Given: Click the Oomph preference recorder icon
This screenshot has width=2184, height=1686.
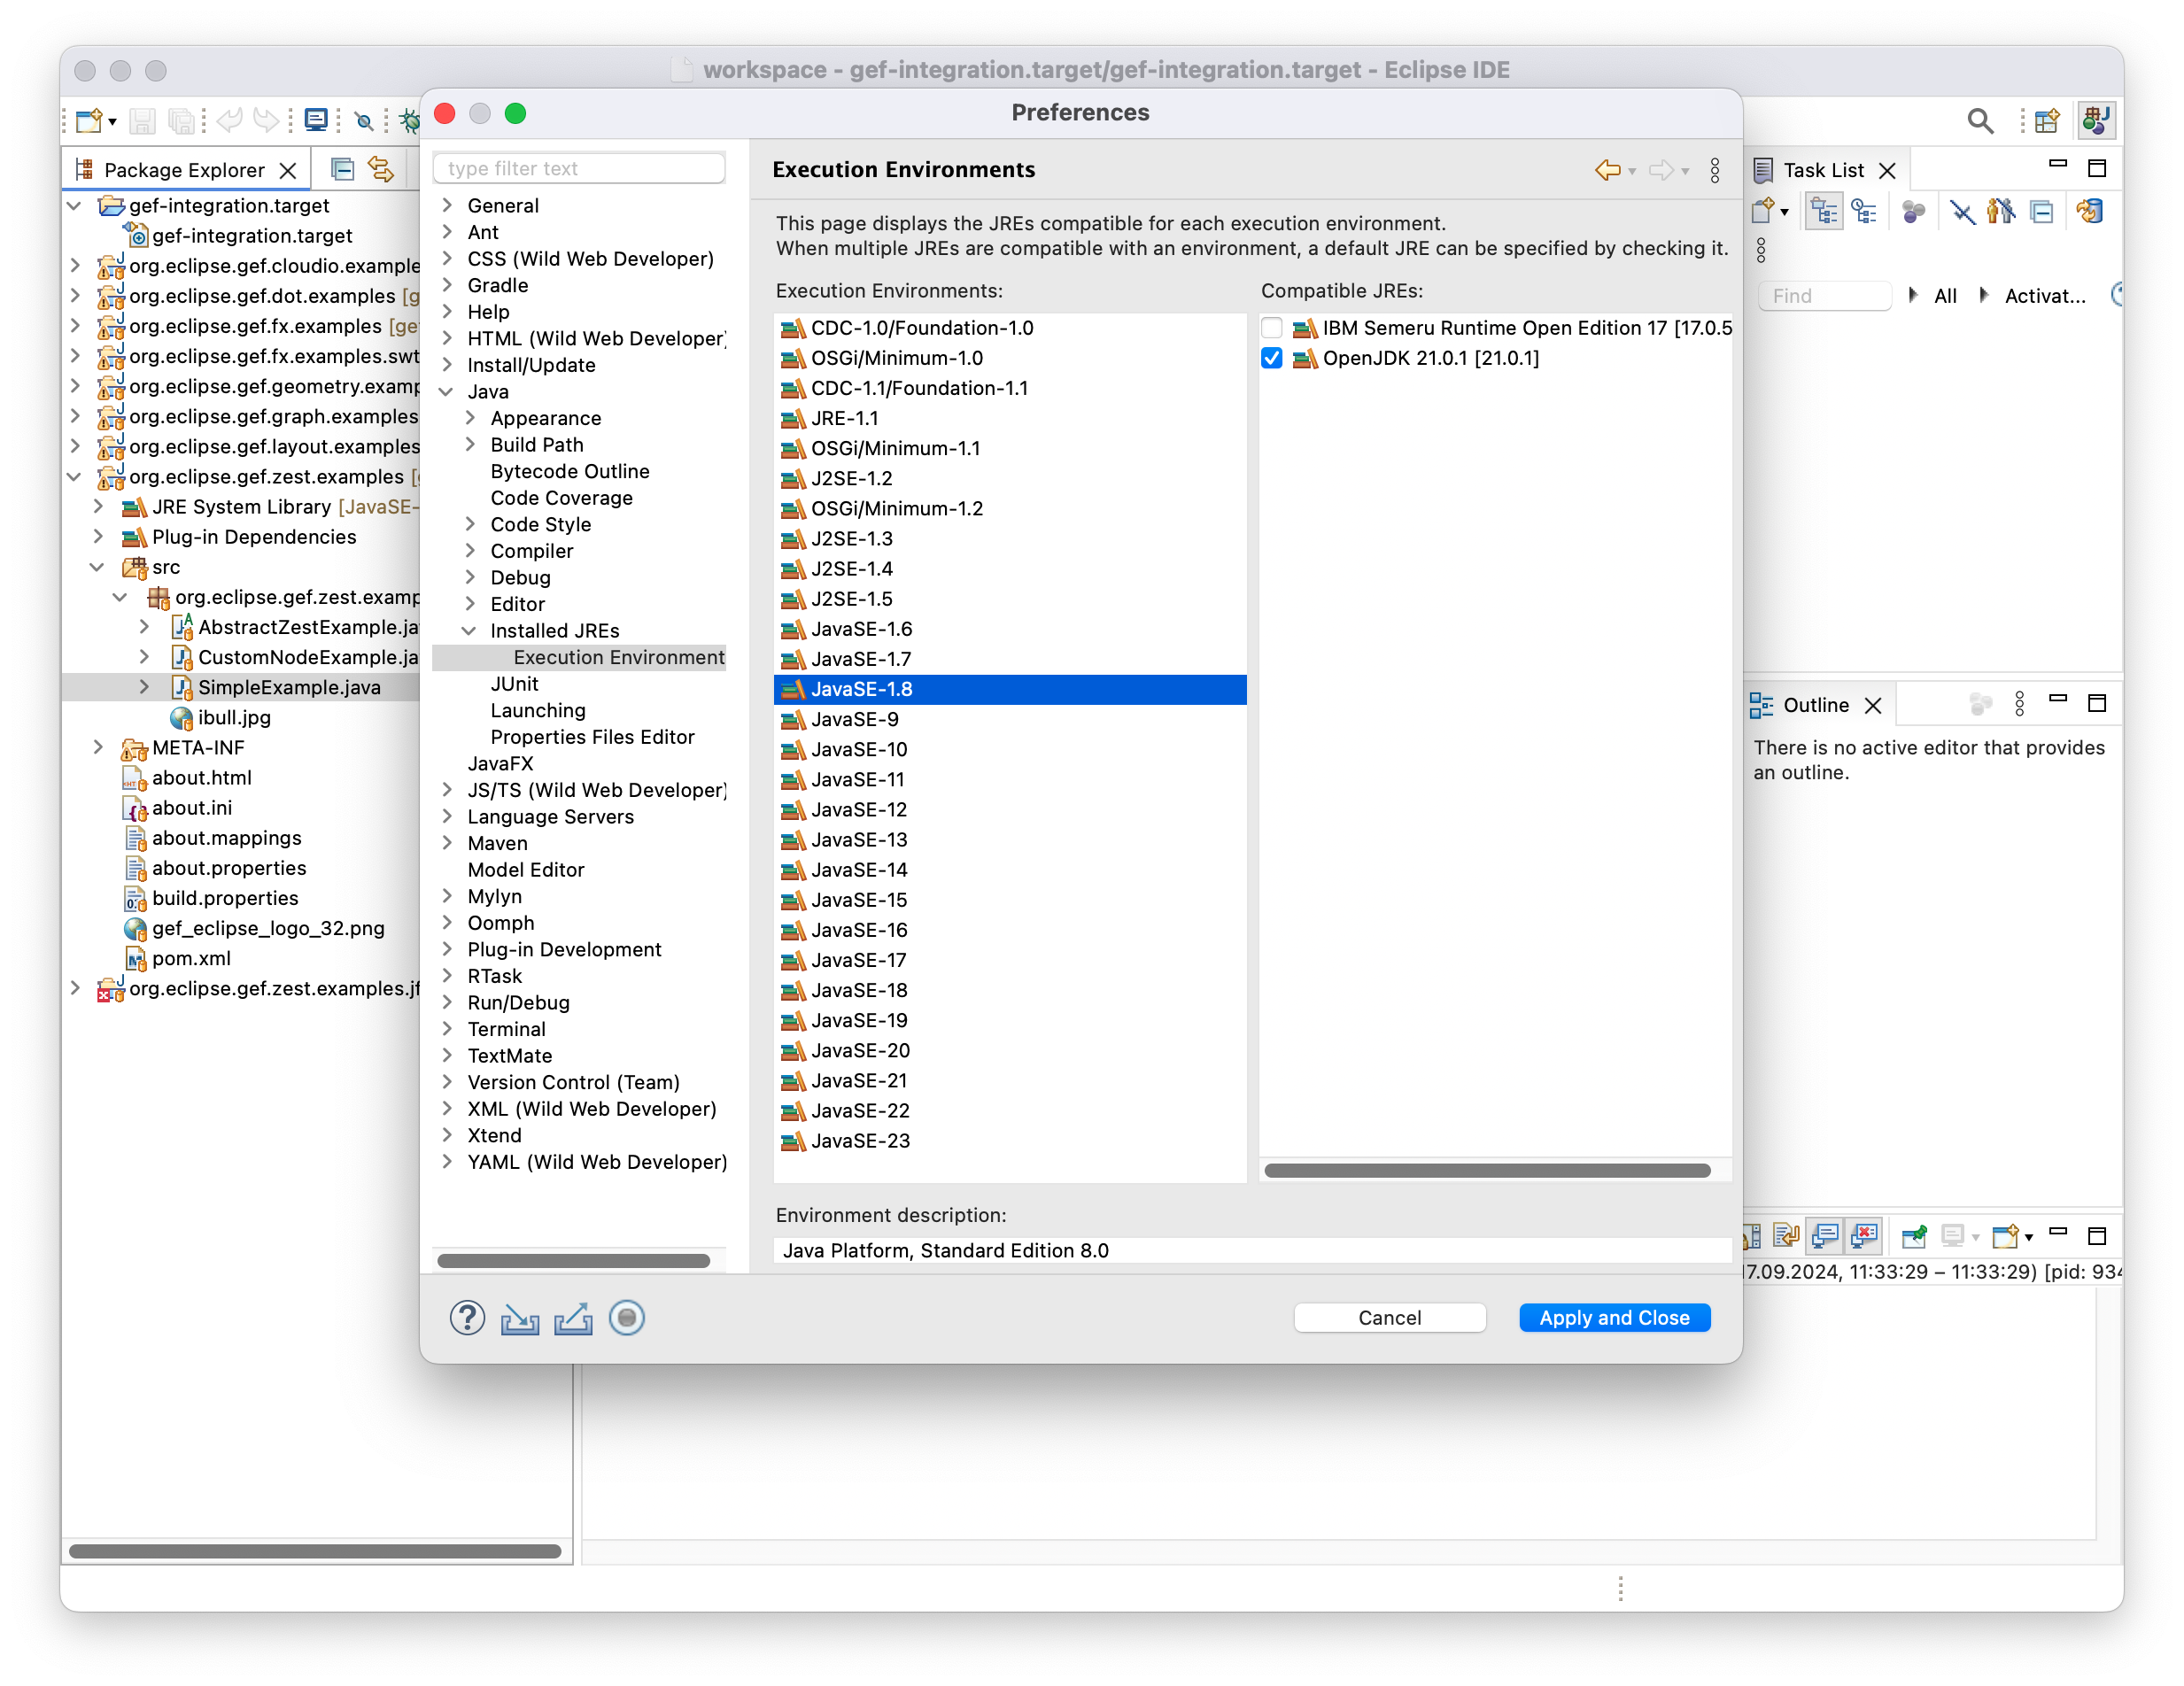Looking at the screenshot, I should pos(627,1318).
